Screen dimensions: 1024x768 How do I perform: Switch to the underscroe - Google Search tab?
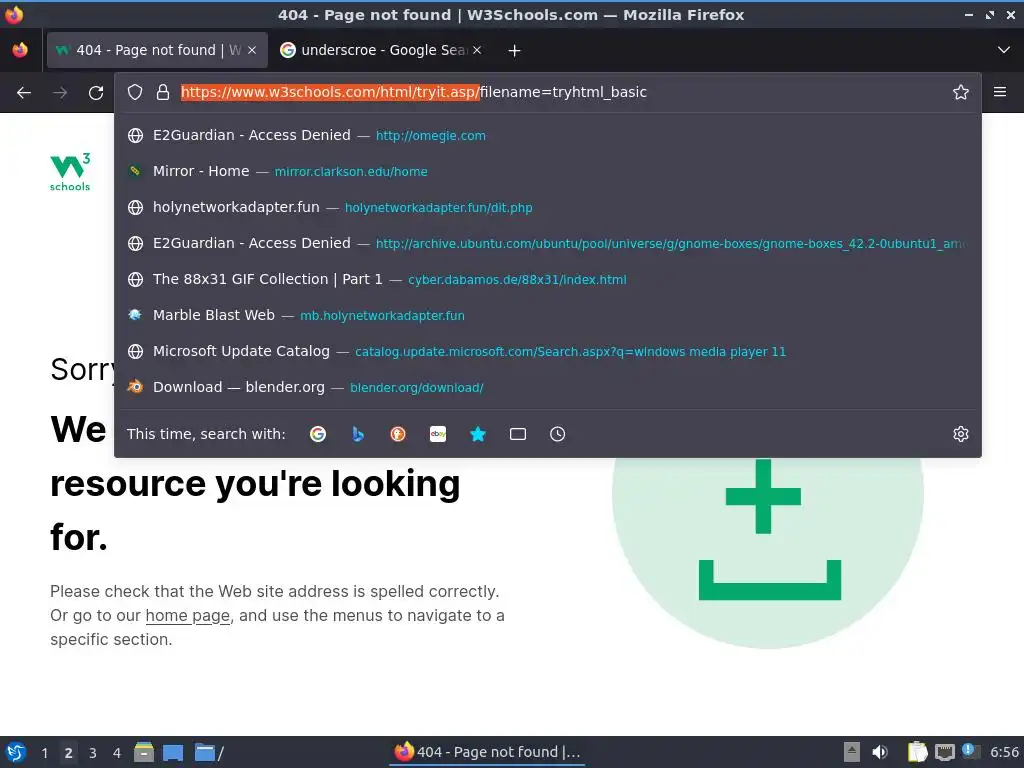pyautogui.click(x=381, y=50)
